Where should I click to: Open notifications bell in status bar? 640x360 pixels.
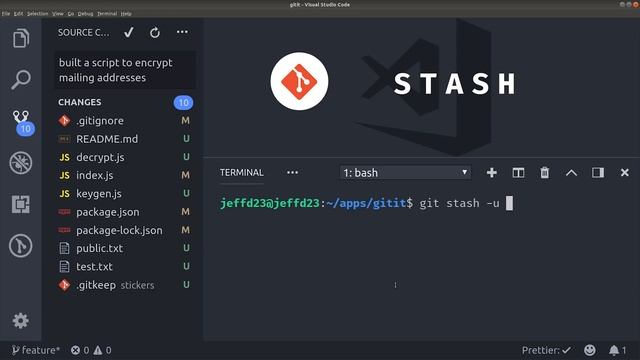(x=618, y=350)
